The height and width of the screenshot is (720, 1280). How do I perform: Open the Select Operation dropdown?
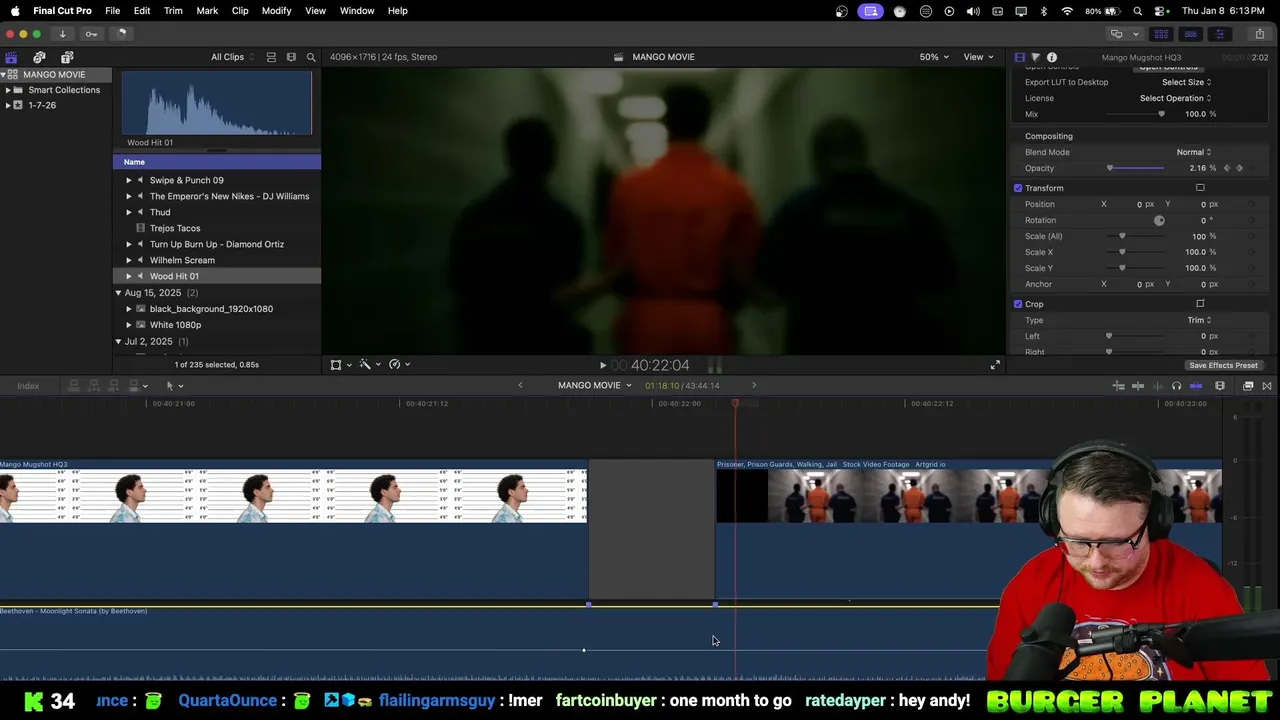tap(1175, 98)
